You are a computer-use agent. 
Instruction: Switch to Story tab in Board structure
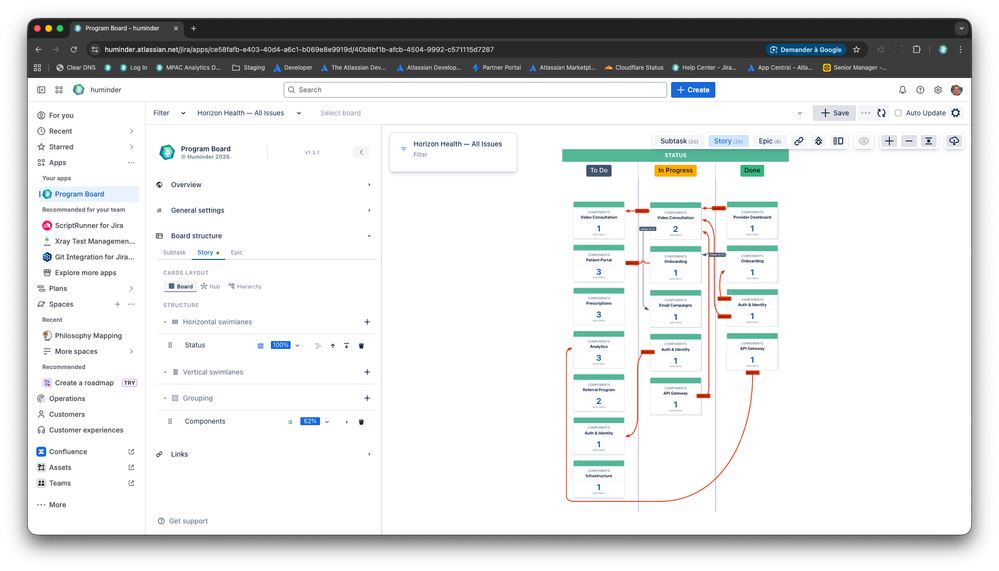[205, 253]
